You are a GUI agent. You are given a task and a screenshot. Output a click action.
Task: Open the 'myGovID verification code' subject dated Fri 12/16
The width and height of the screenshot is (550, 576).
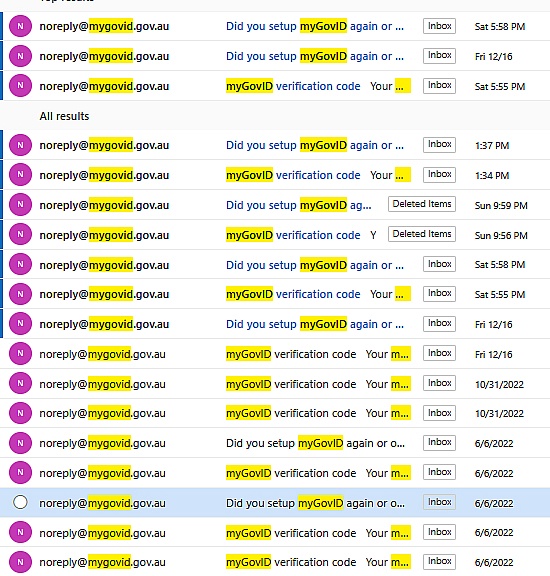coord(291,354)
